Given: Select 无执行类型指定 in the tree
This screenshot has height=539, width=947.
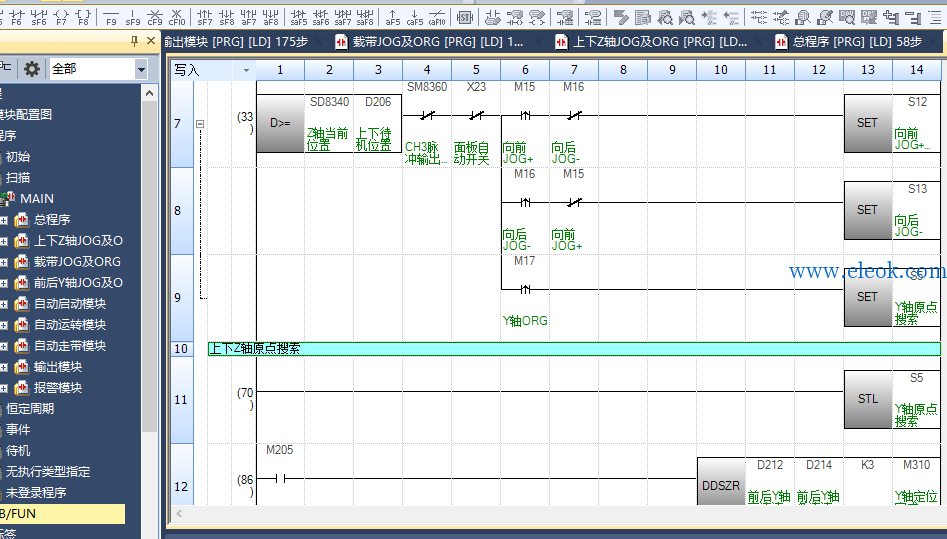Looking at the screenshot, I should [x=48, y=472].
